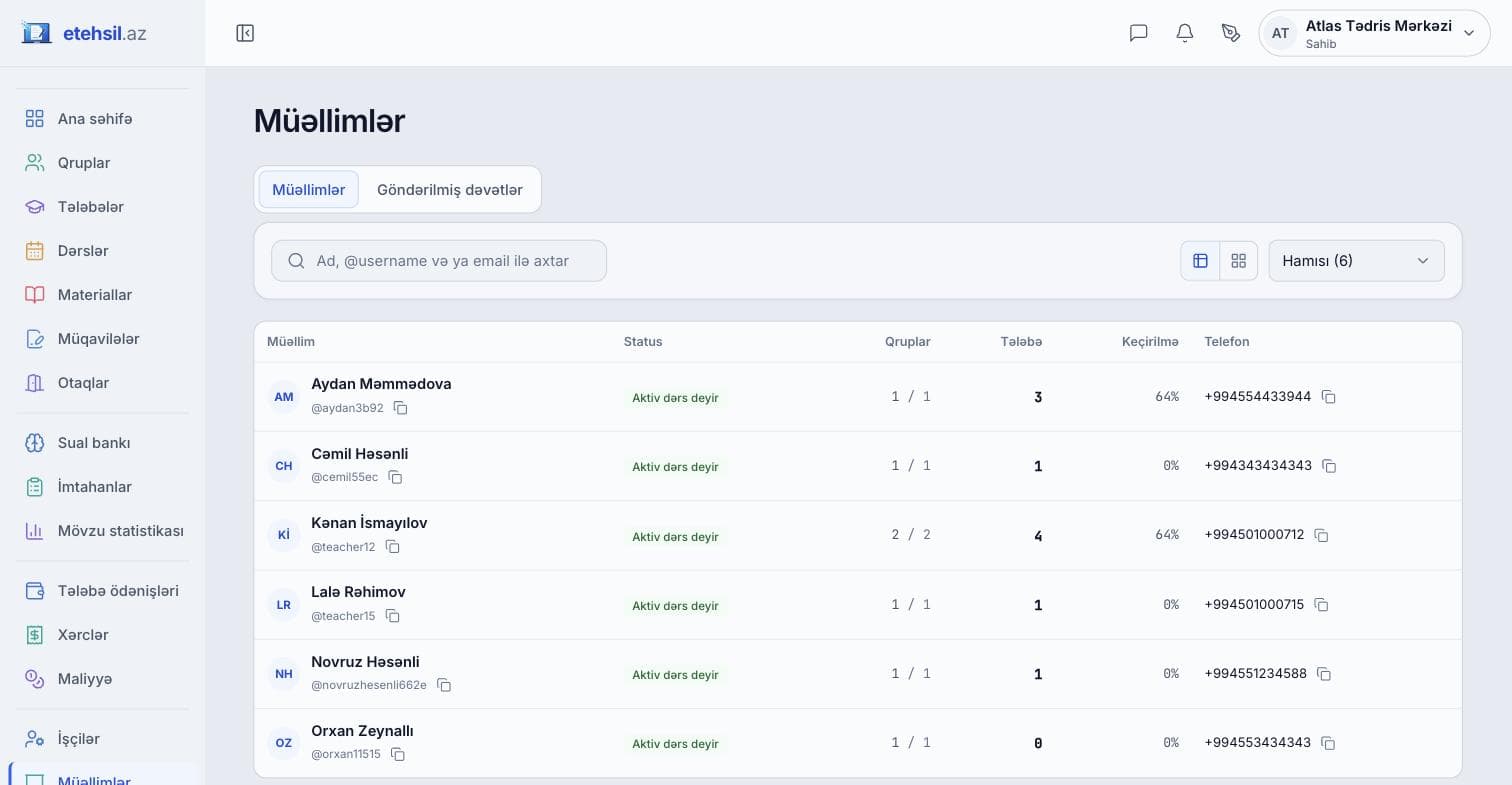Image resolution: width=1512 pixels, height=785 pixels.
Task: Select the Müəllimlər tab
Action: tap(308, 190)
